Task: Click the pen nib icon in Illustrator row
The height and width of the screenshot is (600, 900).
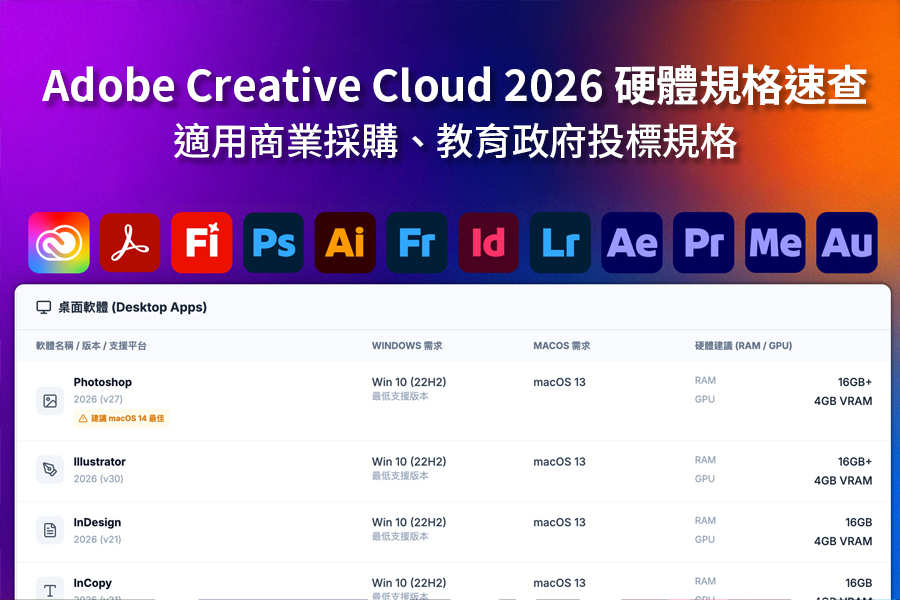Action: (x=50, y=470)
